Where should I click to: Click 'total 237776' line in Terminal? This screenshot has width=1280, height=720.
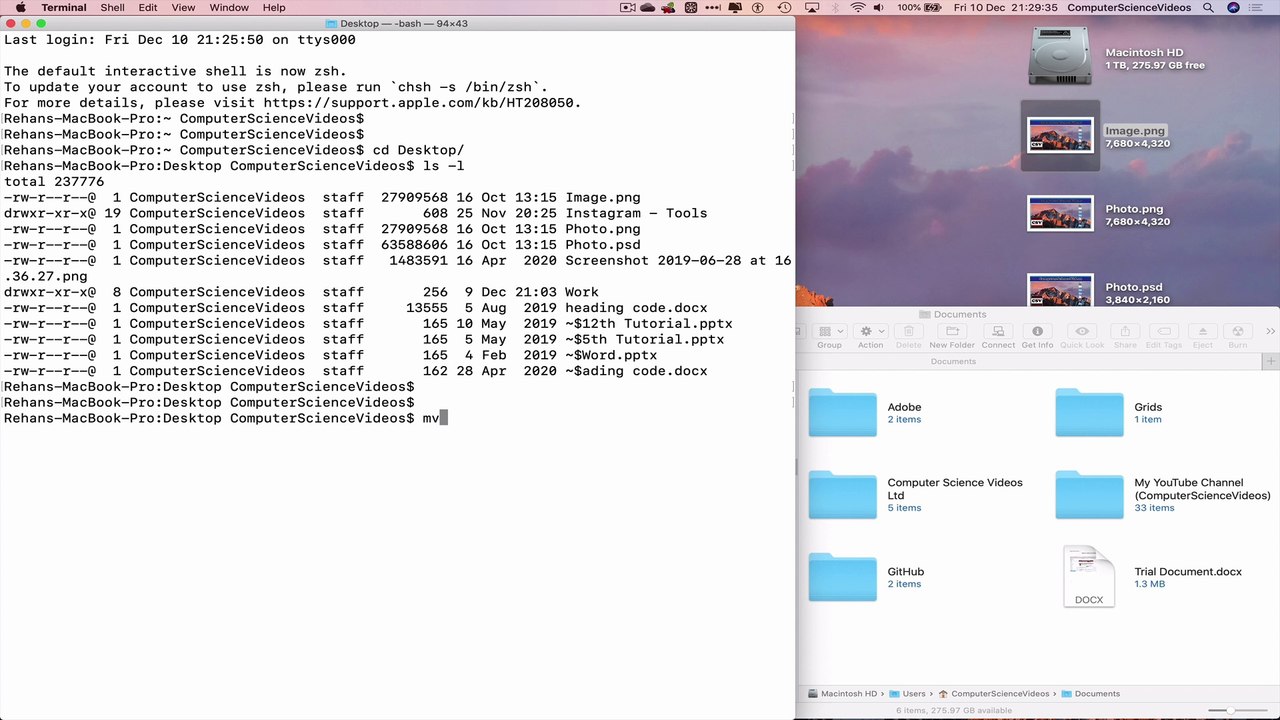(x=54, y=182)
